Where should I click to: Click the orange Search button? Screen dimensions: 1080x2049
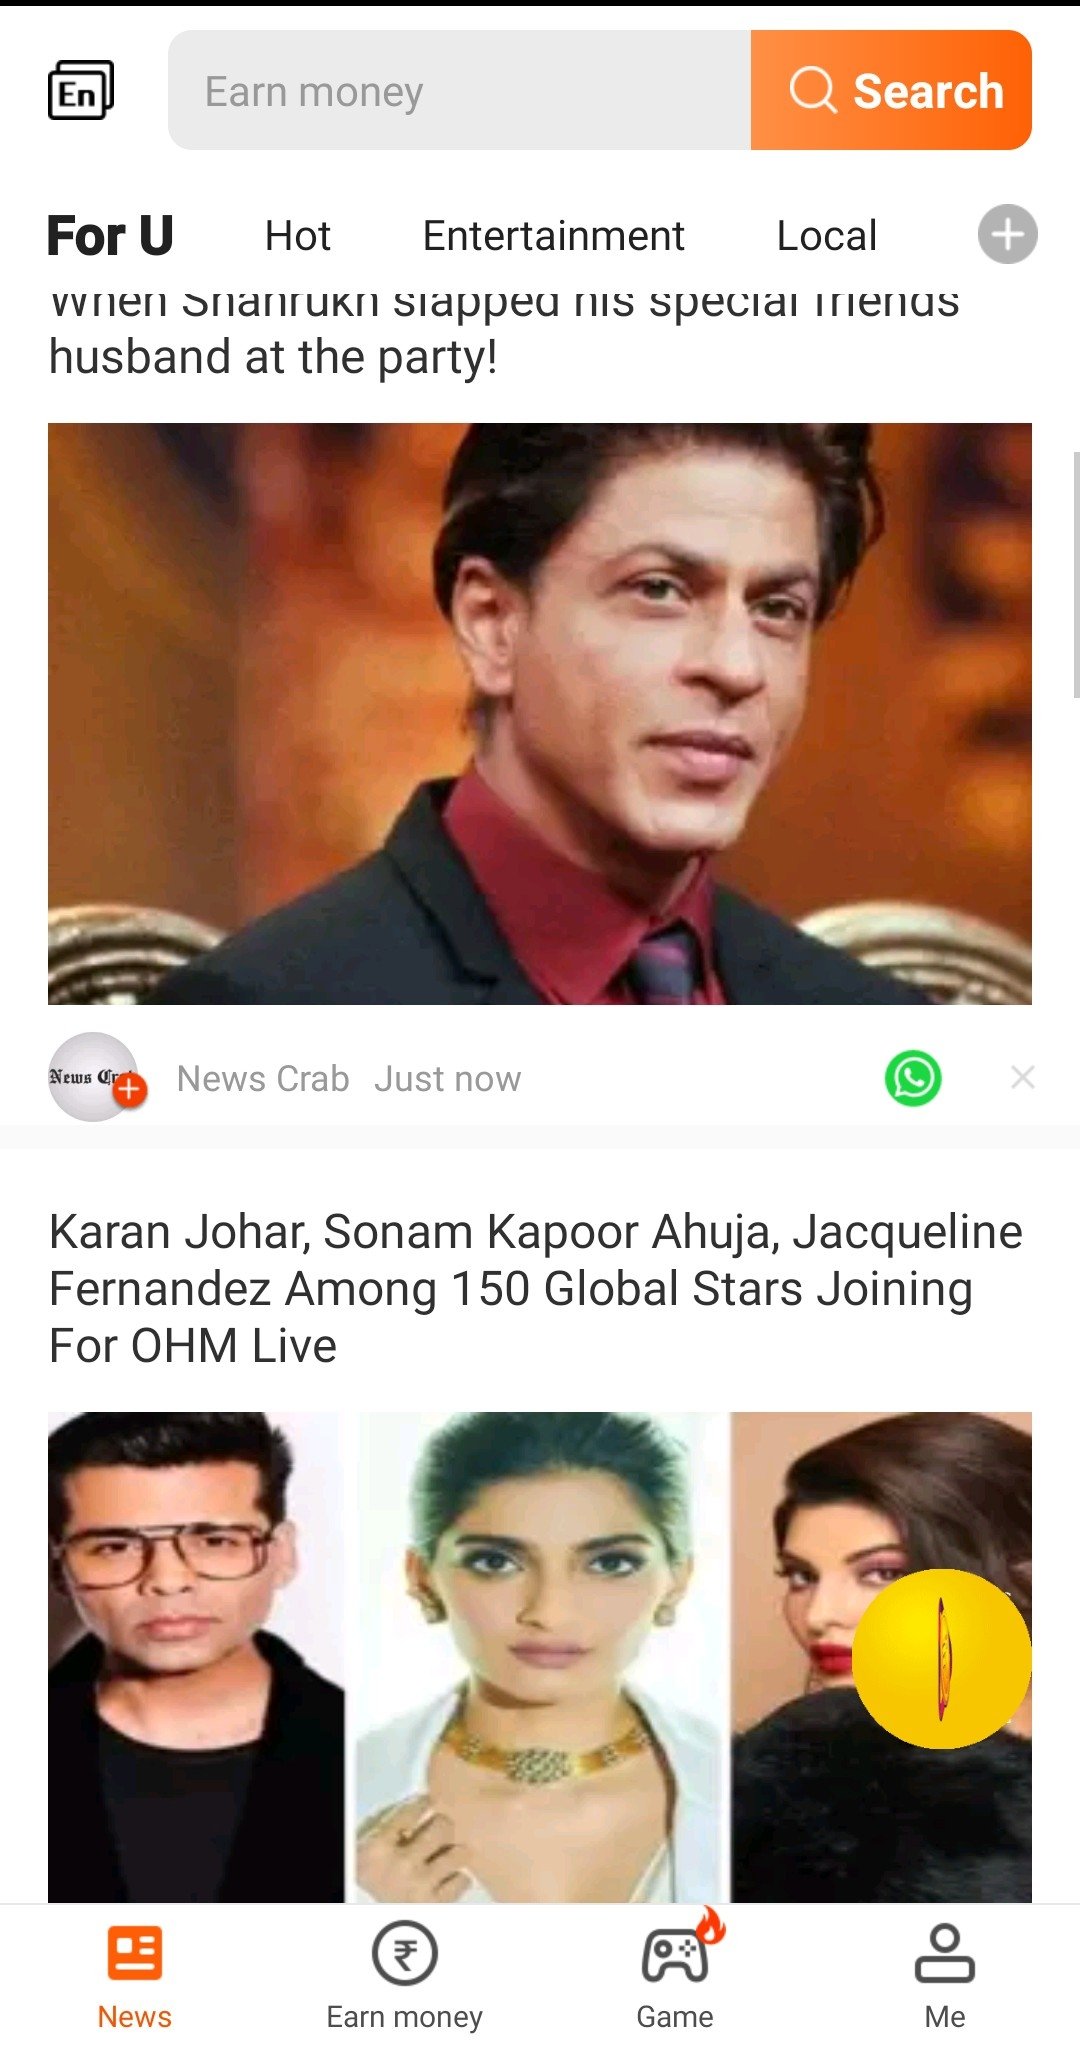pyautogui.click(x=891, y=90)
